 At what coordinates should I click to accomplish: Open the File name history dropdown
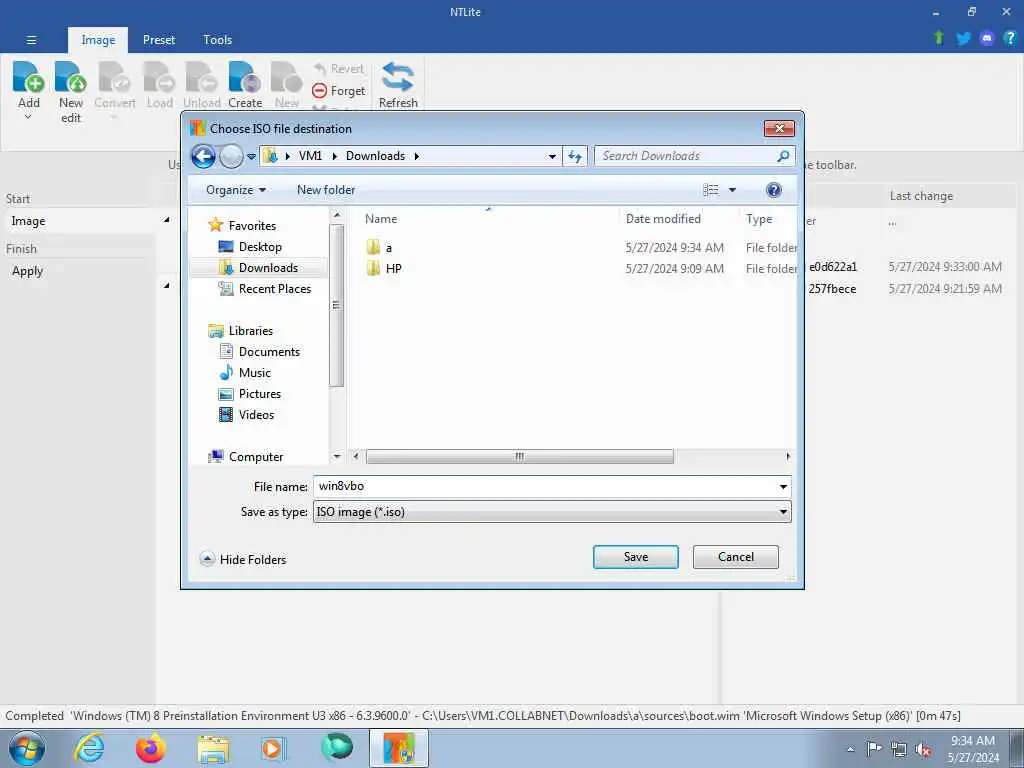coord(783,487)
